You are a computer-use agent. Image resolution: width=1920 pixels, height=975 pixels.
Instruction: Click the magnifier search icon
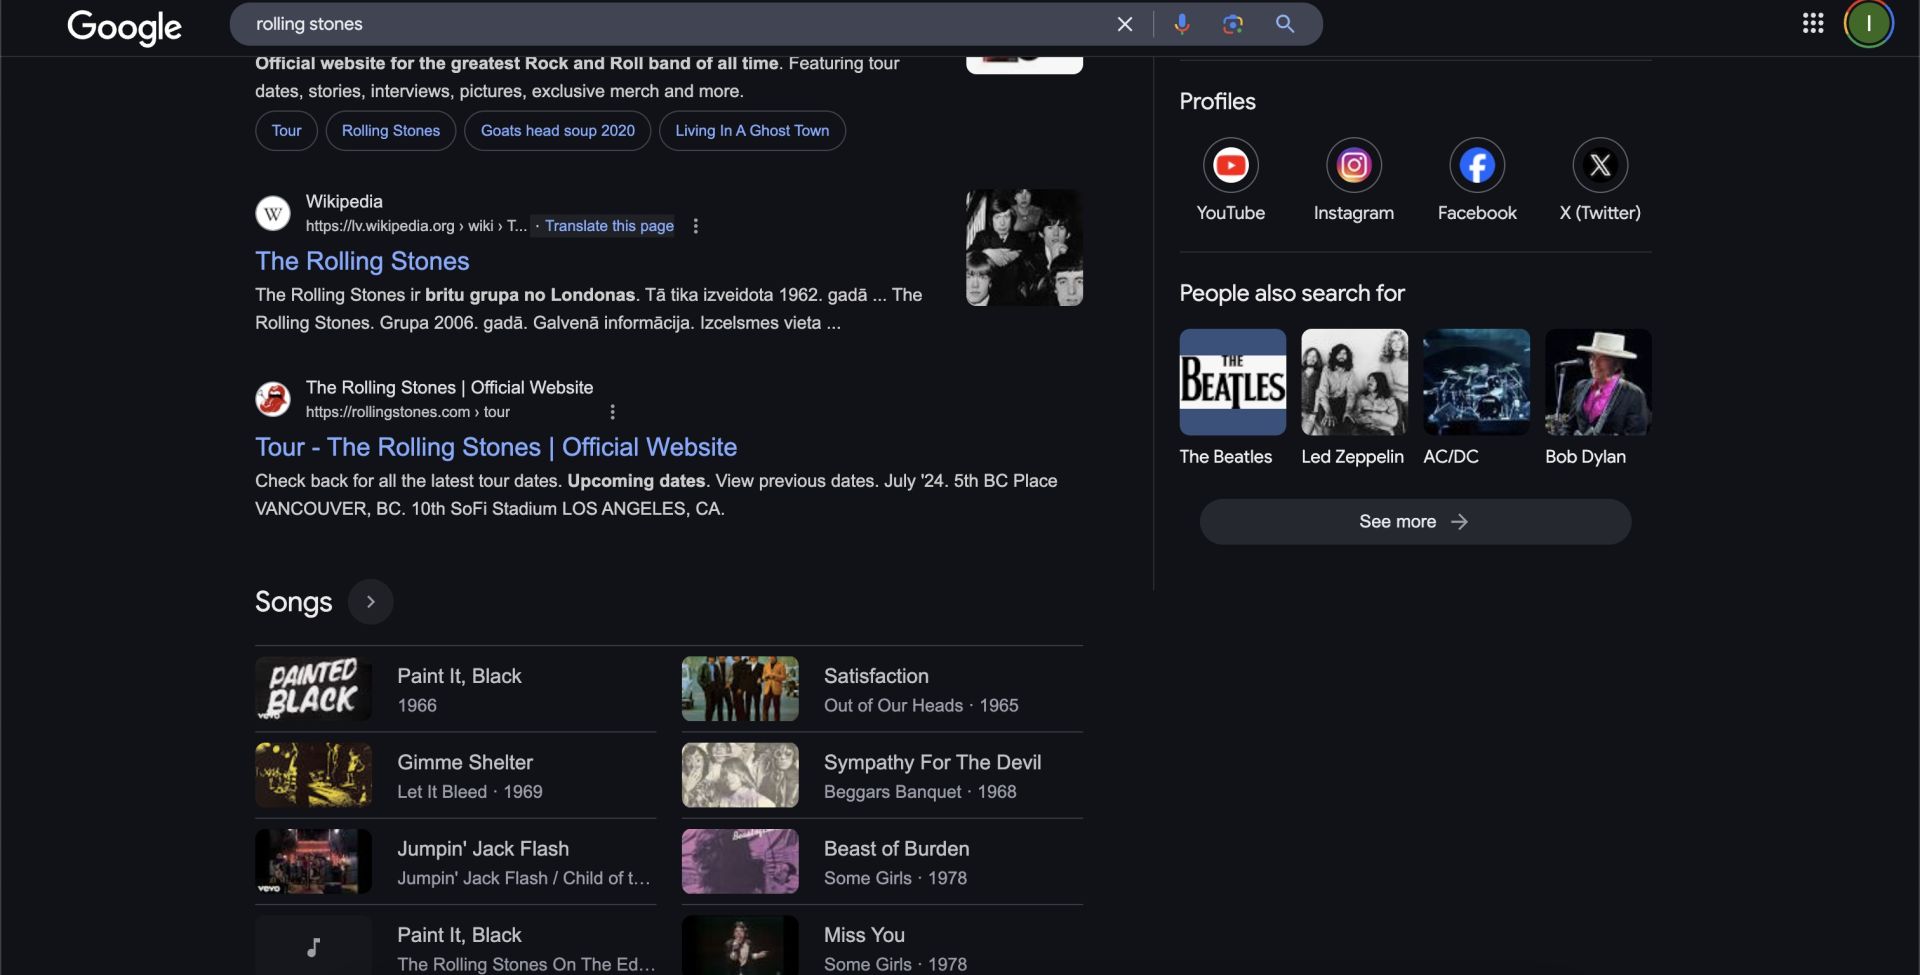[x=1285, y=24]
